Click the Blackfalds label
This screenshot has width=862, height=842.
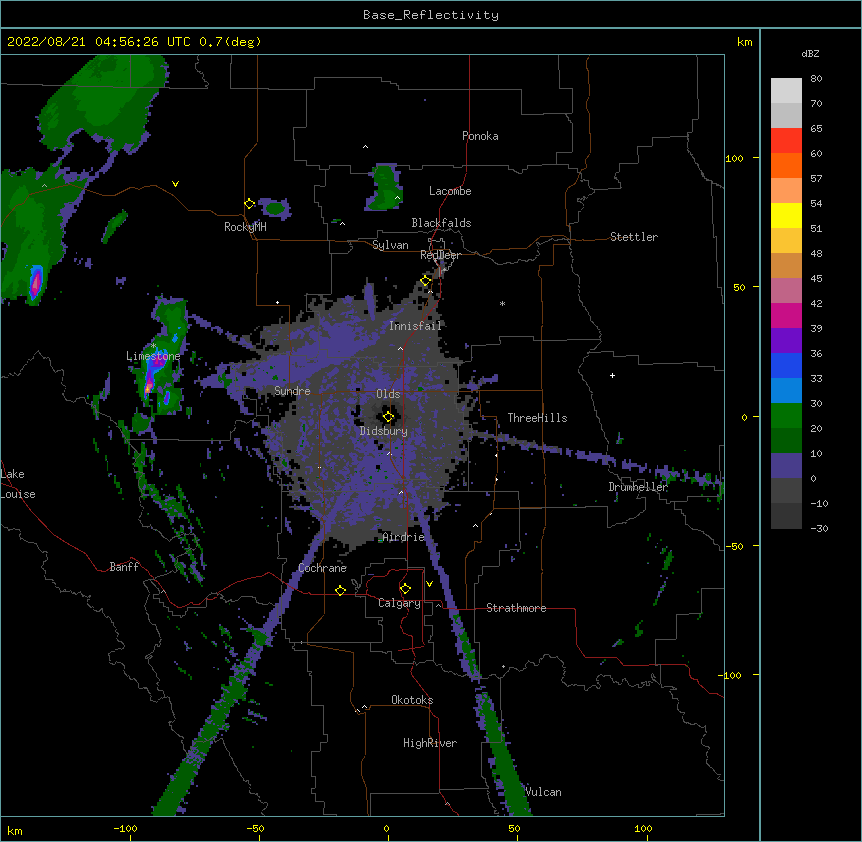441,223
